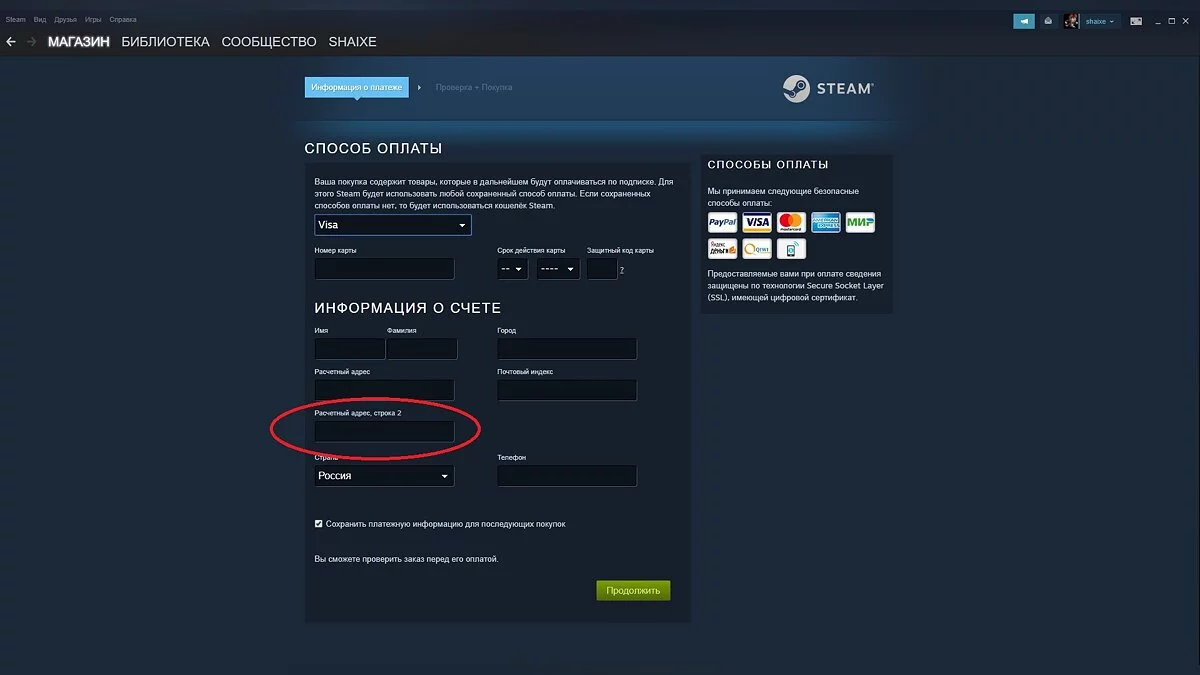This screenshot has width=1200, height=675.
Task: Switch to Big Picture mode icon
Action: tap(1136, 20)
